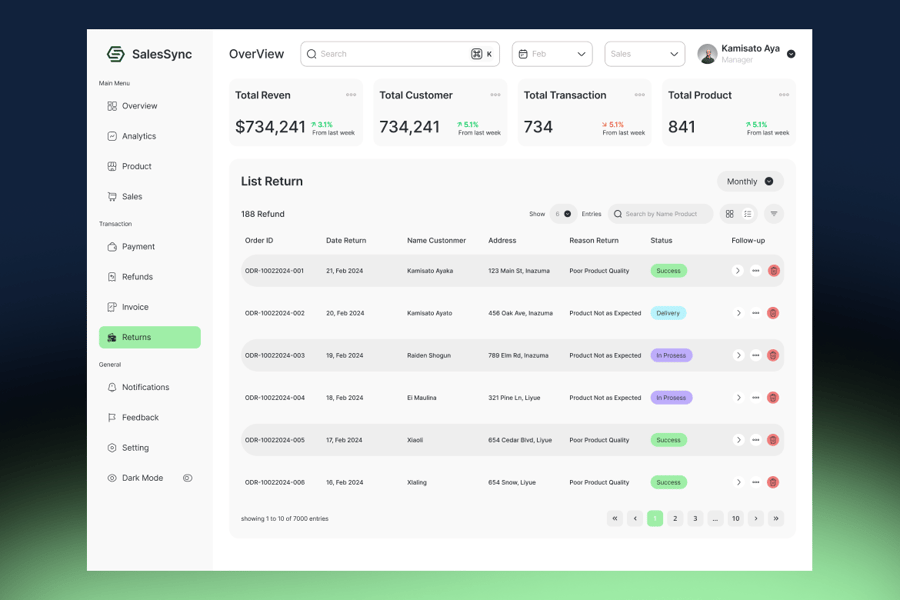The height and width of the screenshot is (600, 900).
Task: Click the SalesSync logo icon
Action: 116,54
